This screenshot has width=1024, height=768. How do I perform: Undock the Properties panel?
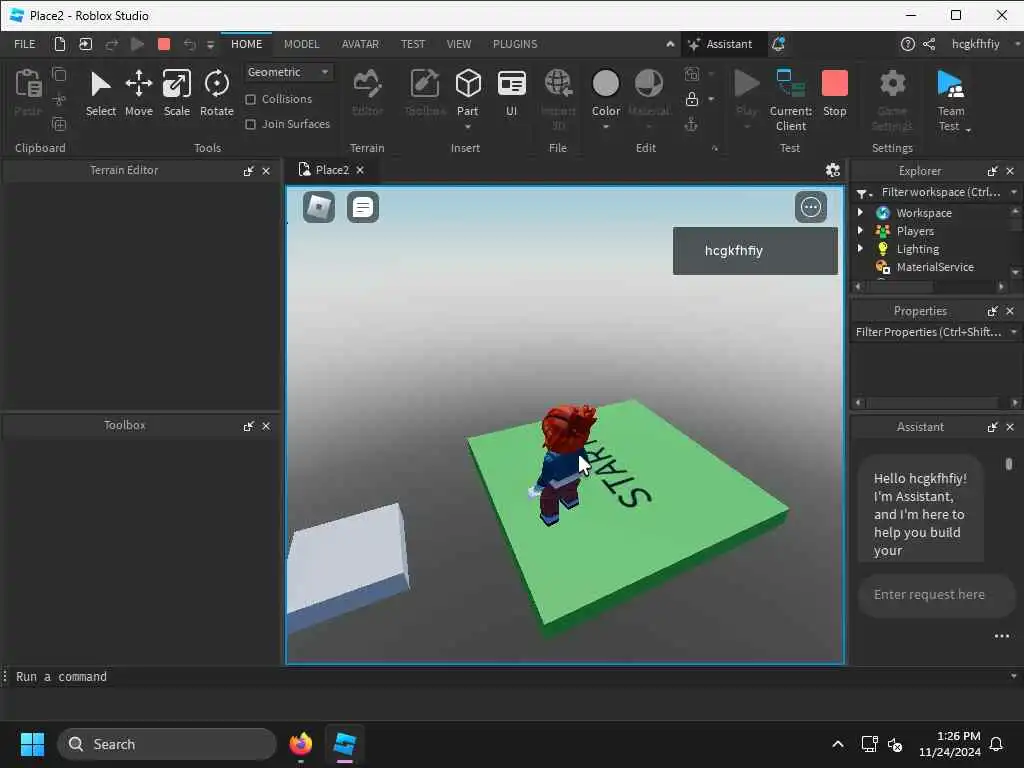[992, 311]
